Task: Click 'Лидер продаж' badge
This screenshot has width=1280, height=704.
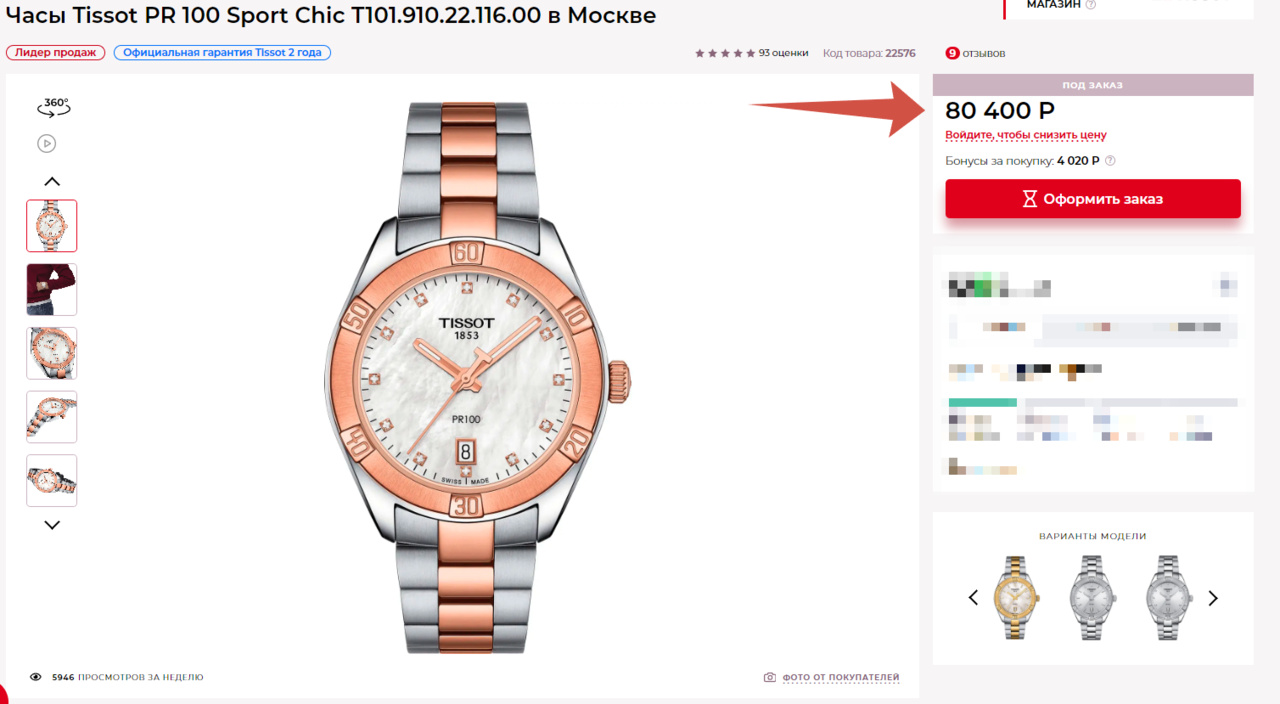Action: pyautogui.click(x=56, y=52)
